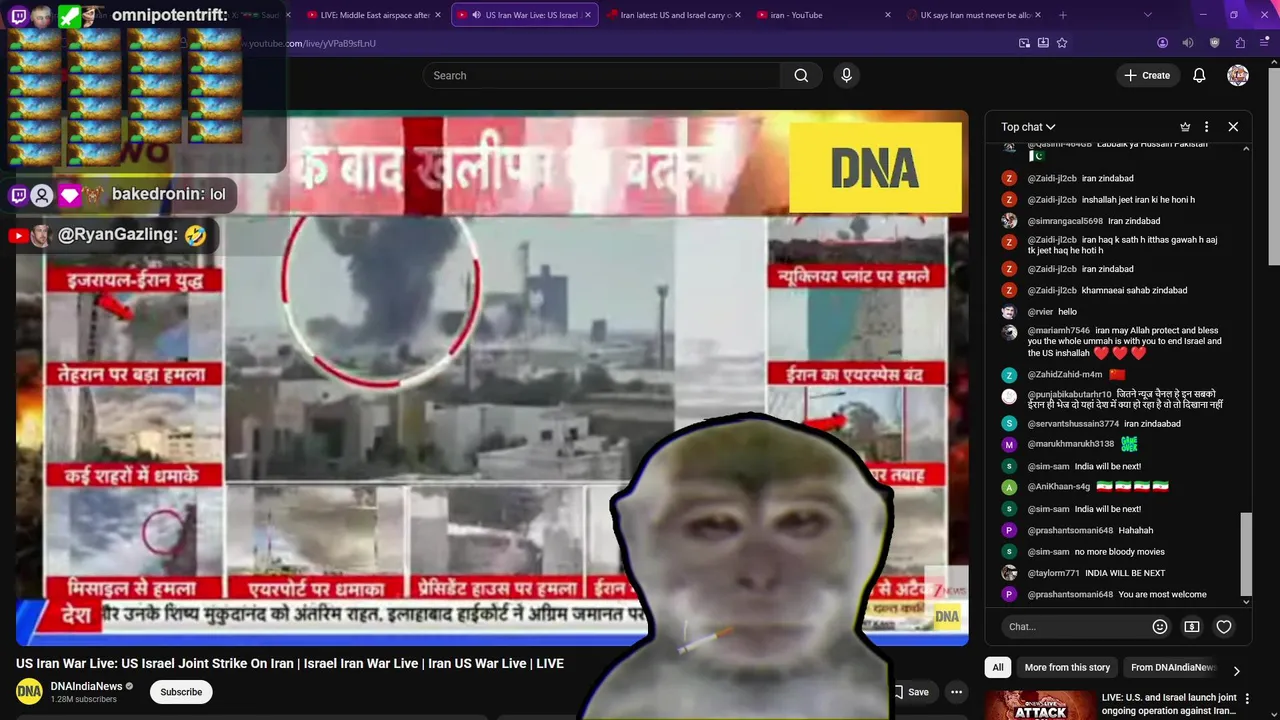Open more actions ellipsis under video

tap(956, 692)
